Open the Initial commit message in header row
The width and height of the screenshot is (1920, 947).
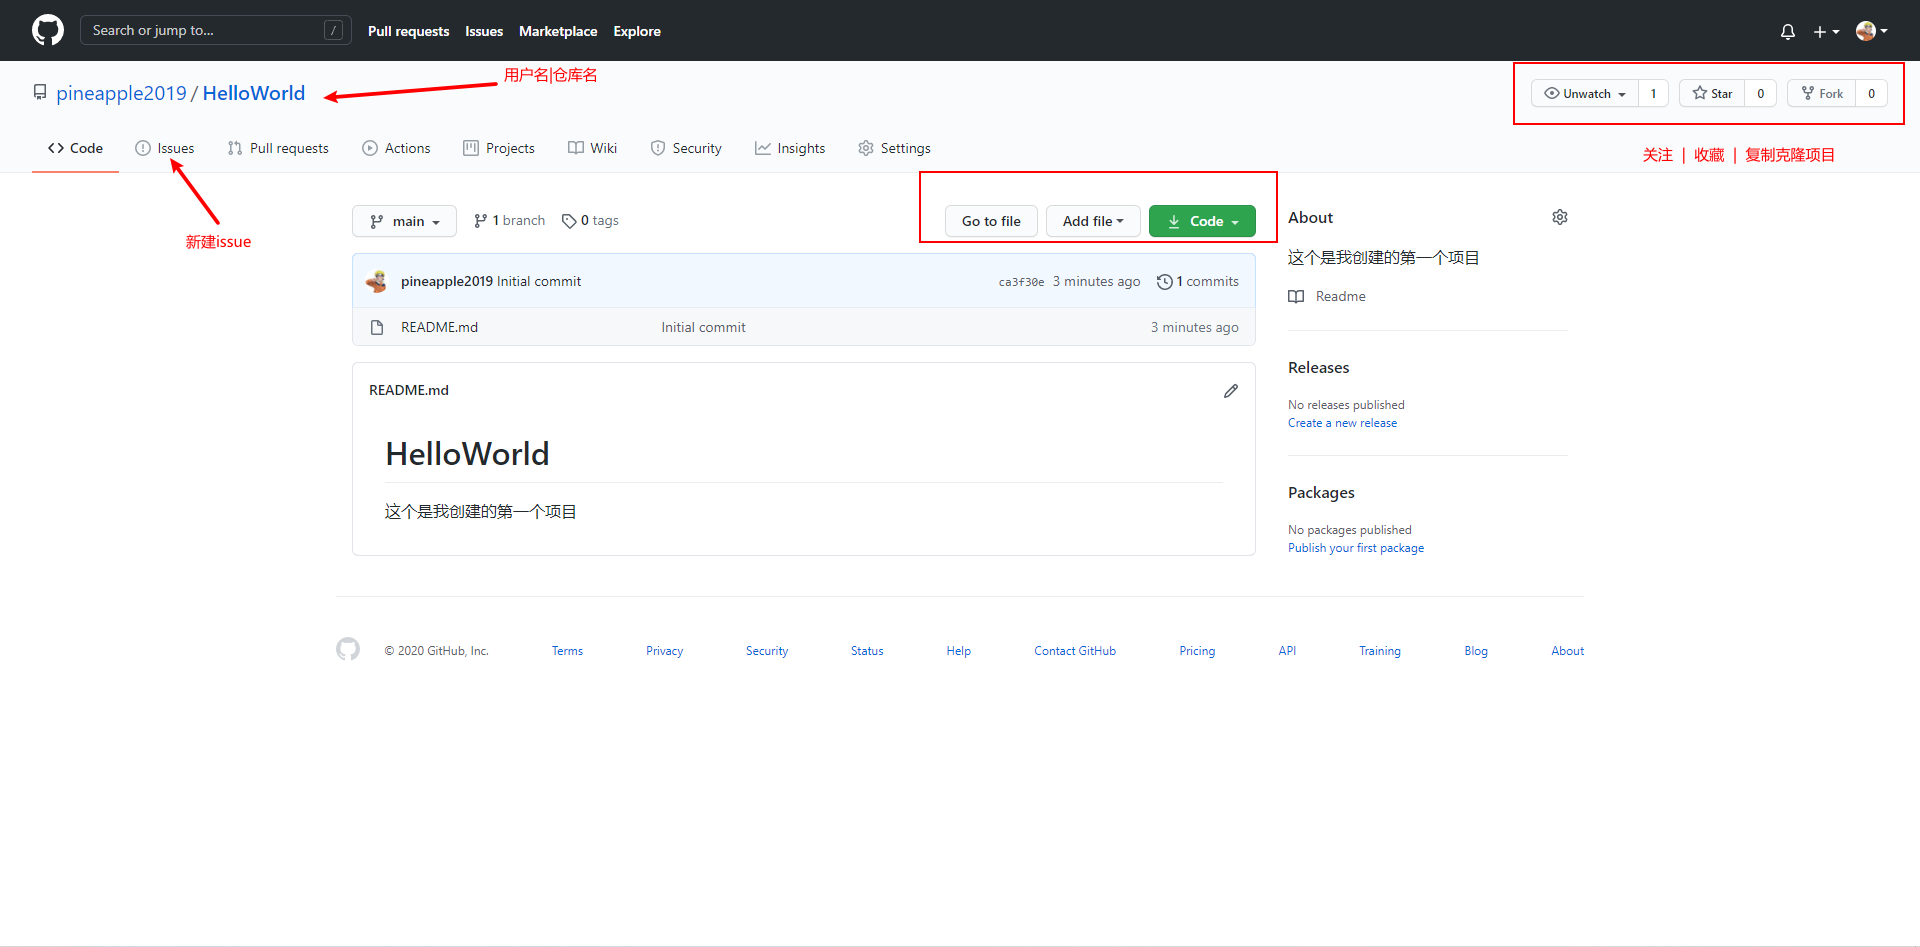(x=539, y=281)
